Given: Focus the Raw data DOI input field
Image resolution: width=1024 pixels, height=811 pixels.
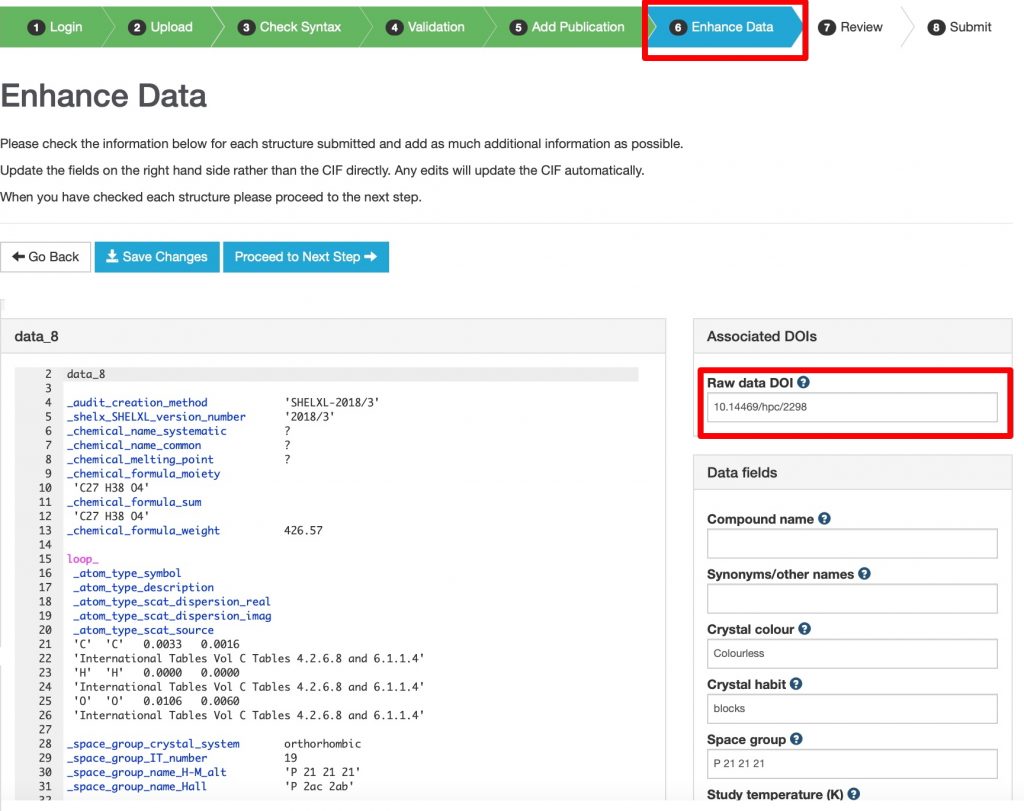Looking at the screenshot, I should click(851, 407).
